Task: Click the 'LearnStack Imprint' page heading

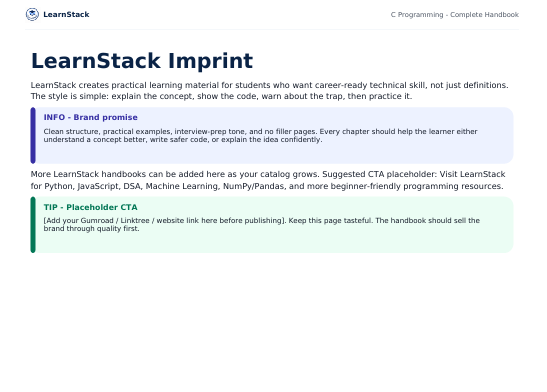Action: [x=142, y=61]
